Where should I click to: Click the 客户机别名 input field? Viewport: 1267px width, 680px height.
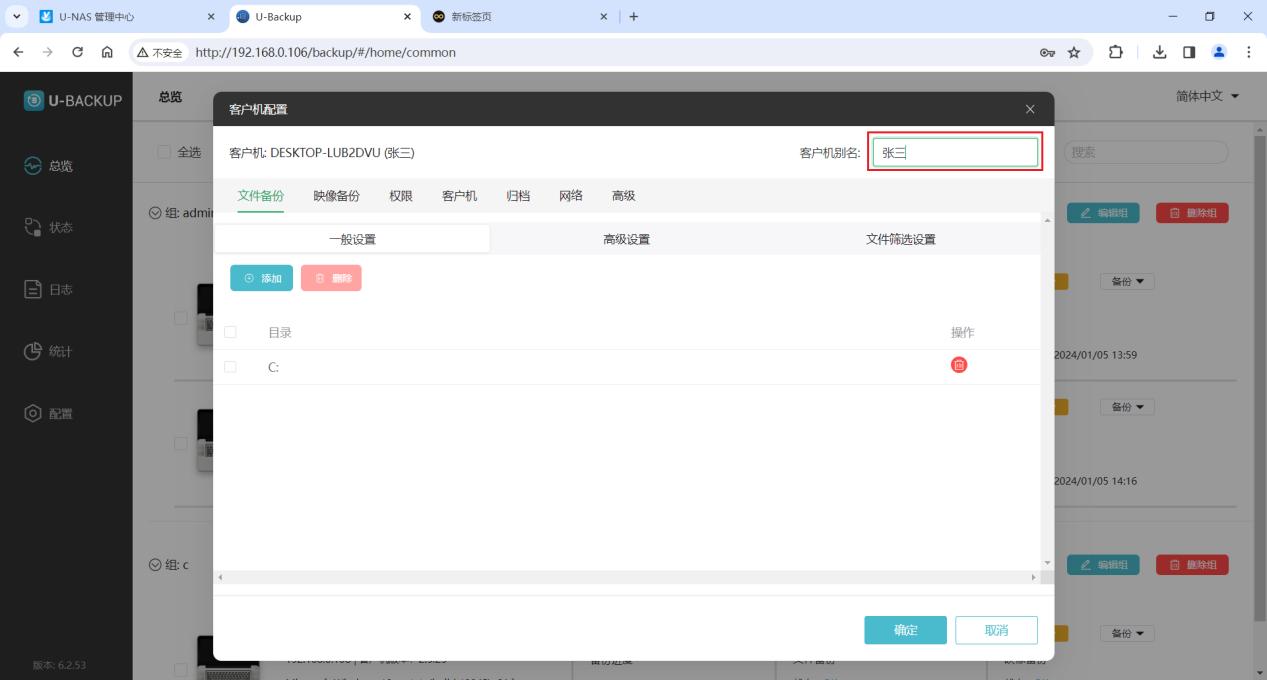click(x=954, y=152)
